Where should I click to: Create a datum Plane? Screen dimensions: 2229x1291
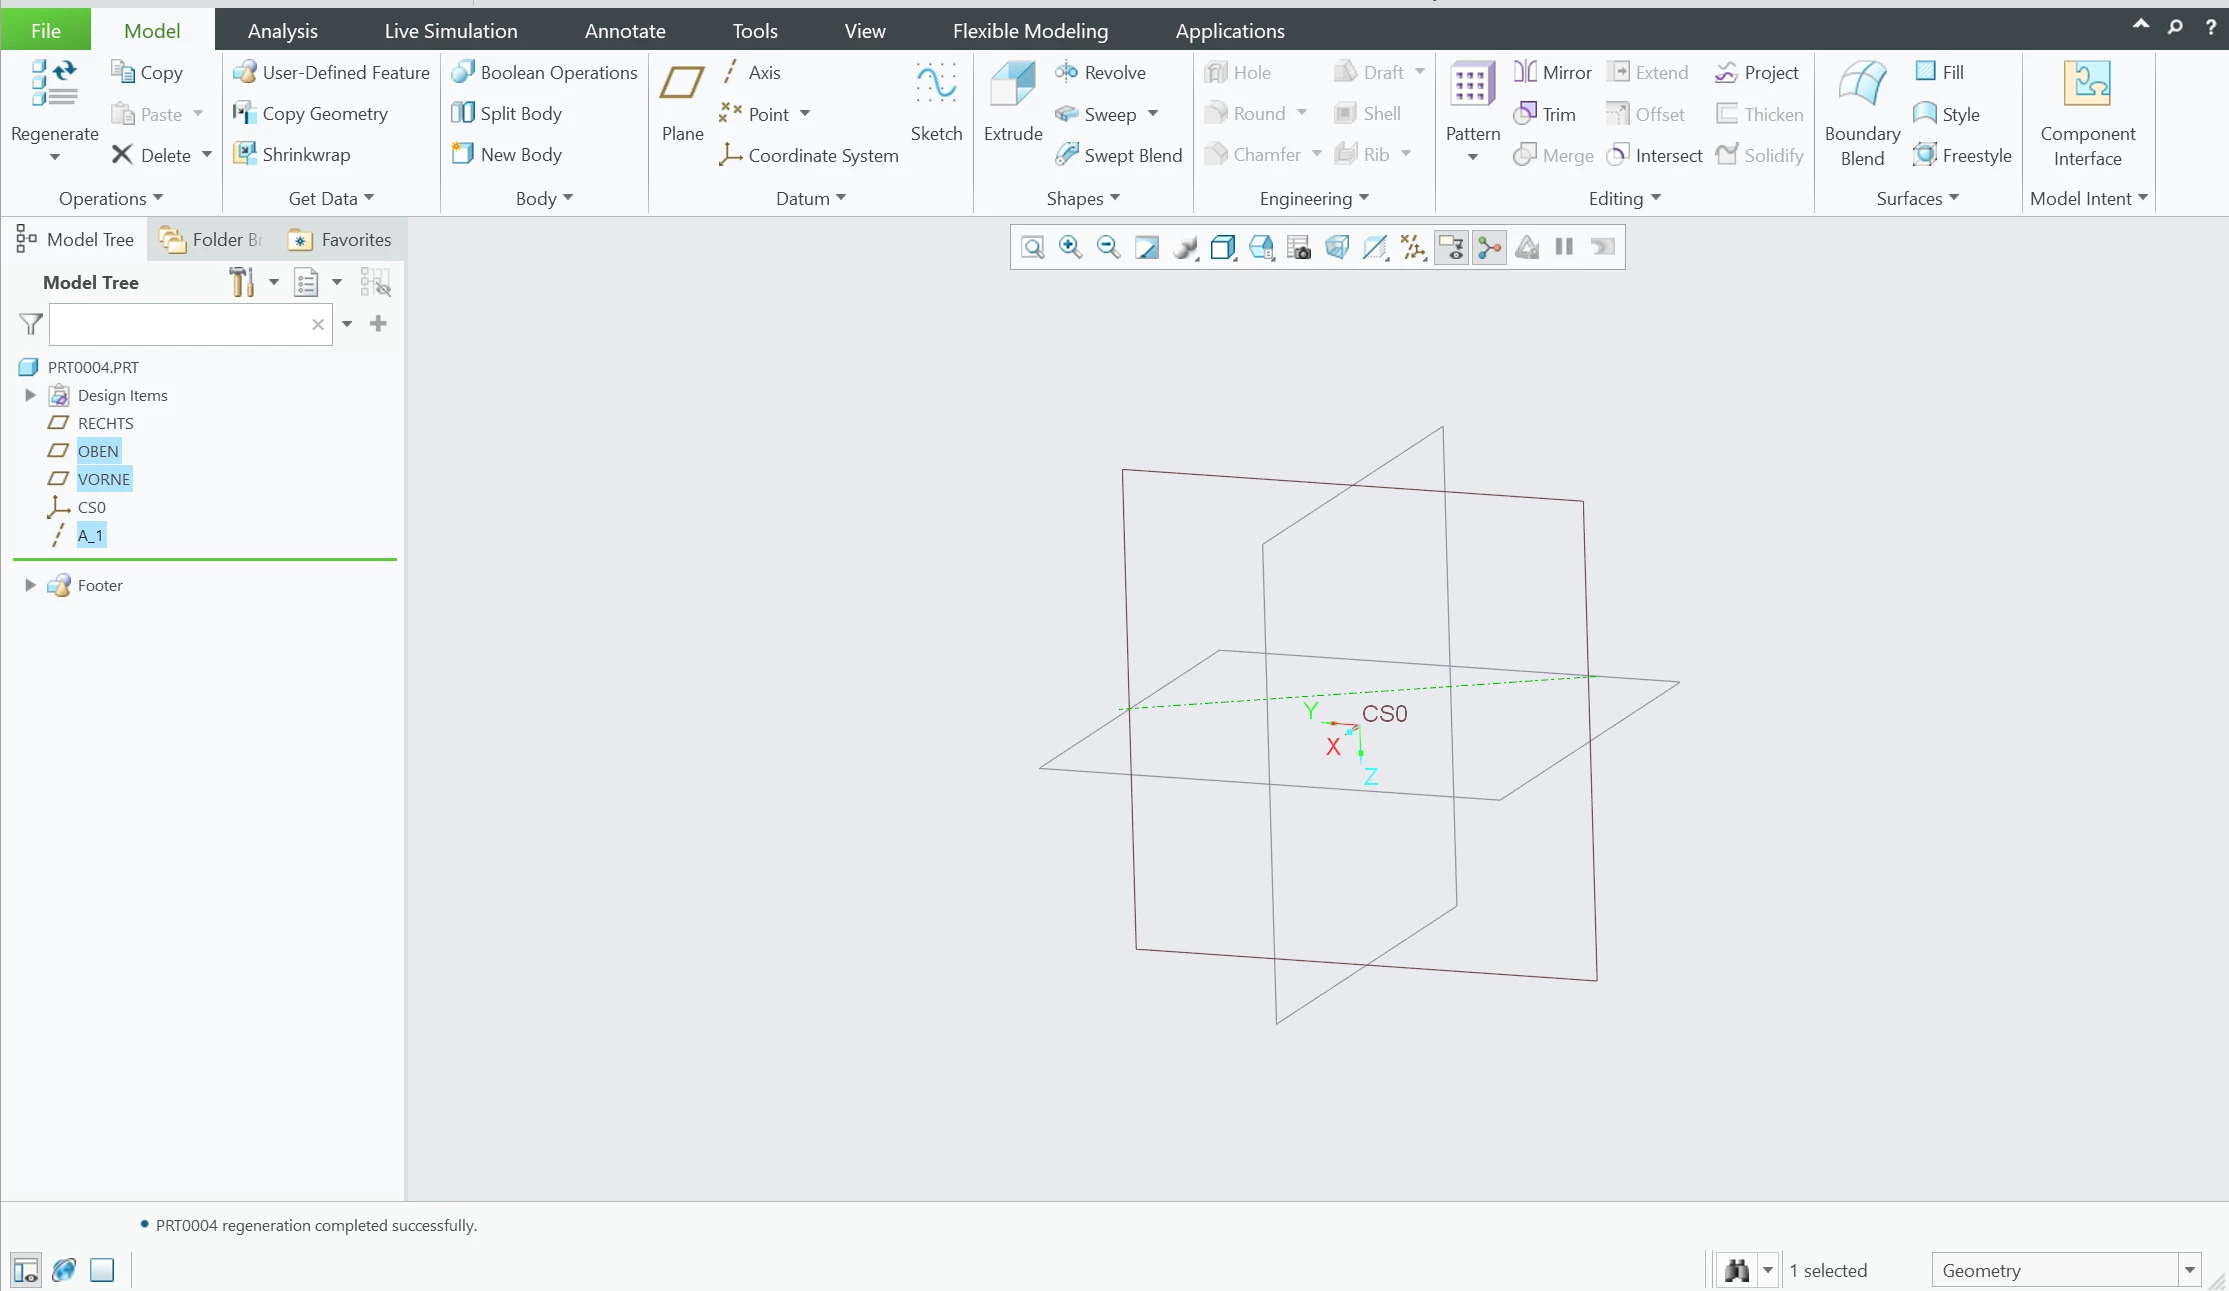(x=682, y=85)
